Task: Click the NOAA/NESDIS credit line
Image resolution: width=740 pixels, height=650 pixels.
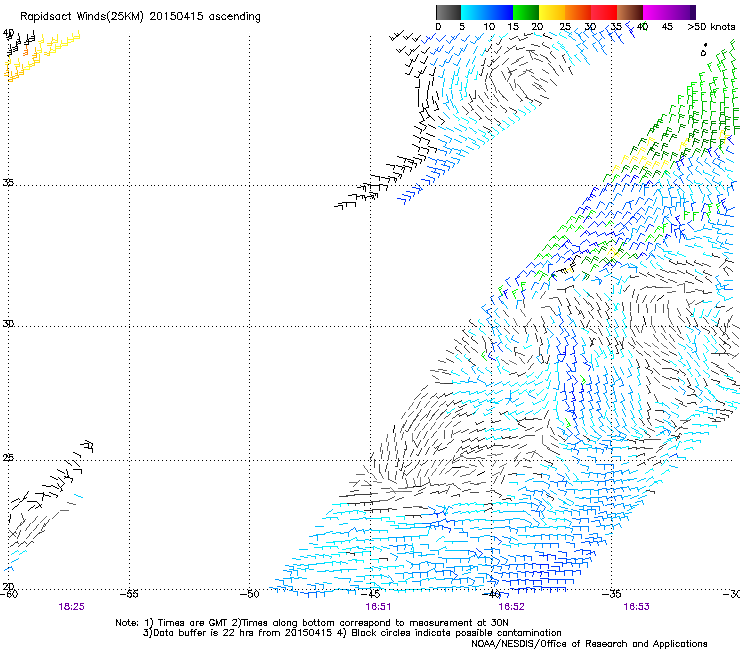Action: pyautogui.click(x=589, y=643)
